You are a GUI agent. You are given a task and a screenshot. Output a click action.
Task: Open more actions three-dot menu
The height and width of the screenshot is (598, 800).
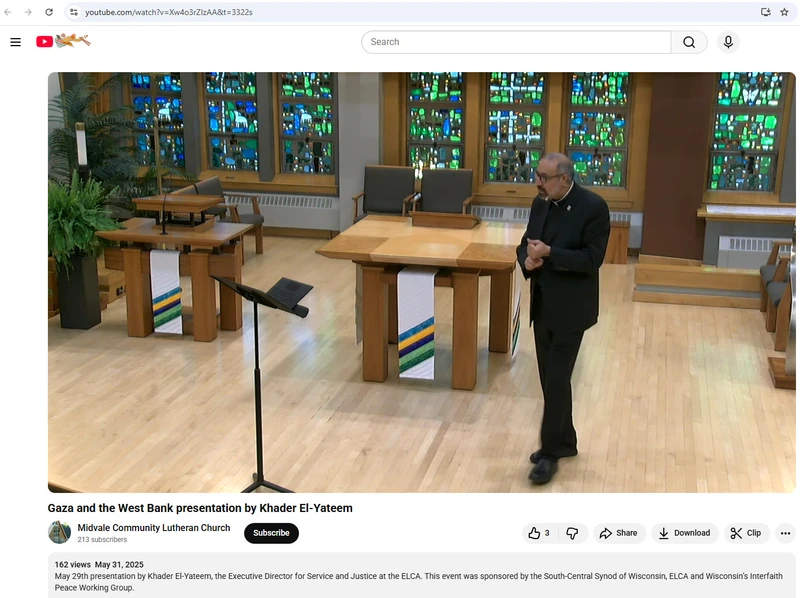click(785, 533)
